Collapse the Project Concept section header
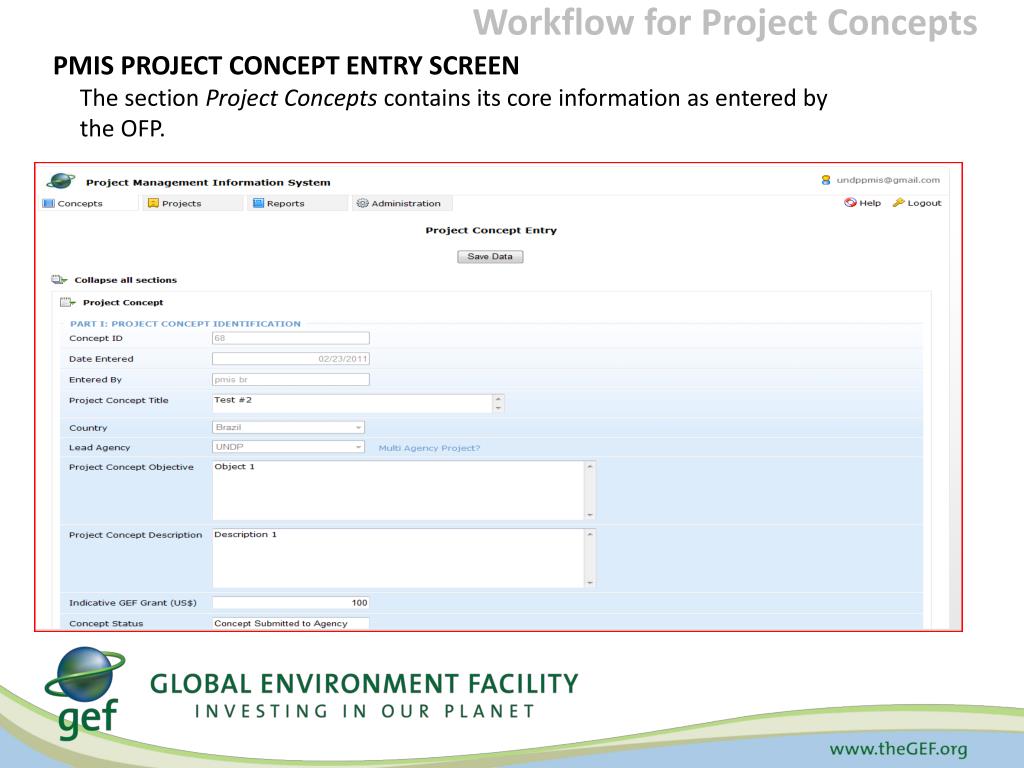Screen dimensions: 1024x768 tap(123, 302)
